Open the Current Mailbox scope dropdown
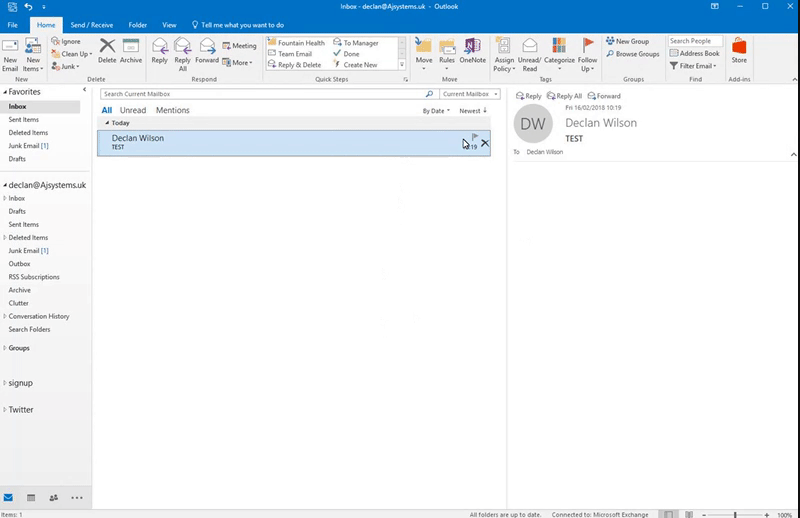The width and height of the screenshot is (800, 518). pyautogui.click(x=470, y=94)
